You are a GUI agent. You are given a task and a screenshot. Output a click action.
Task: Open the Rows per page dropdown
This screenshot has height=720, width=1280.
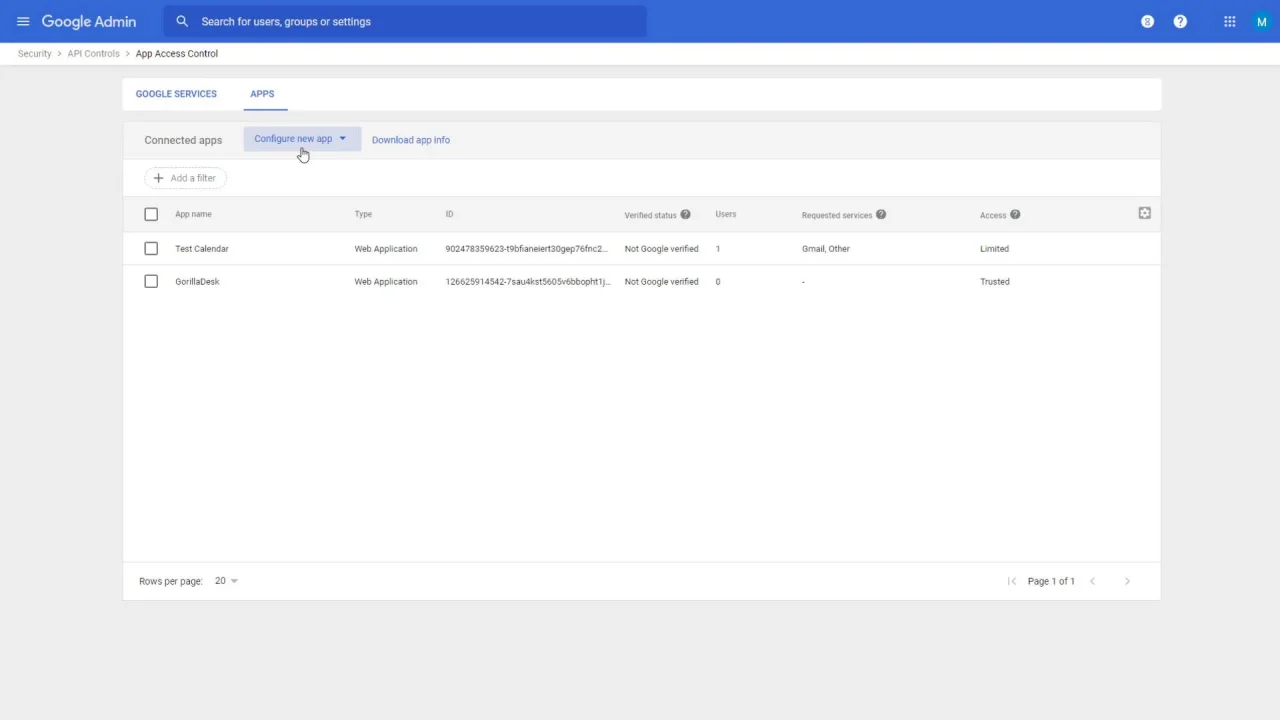click(227, 581)
